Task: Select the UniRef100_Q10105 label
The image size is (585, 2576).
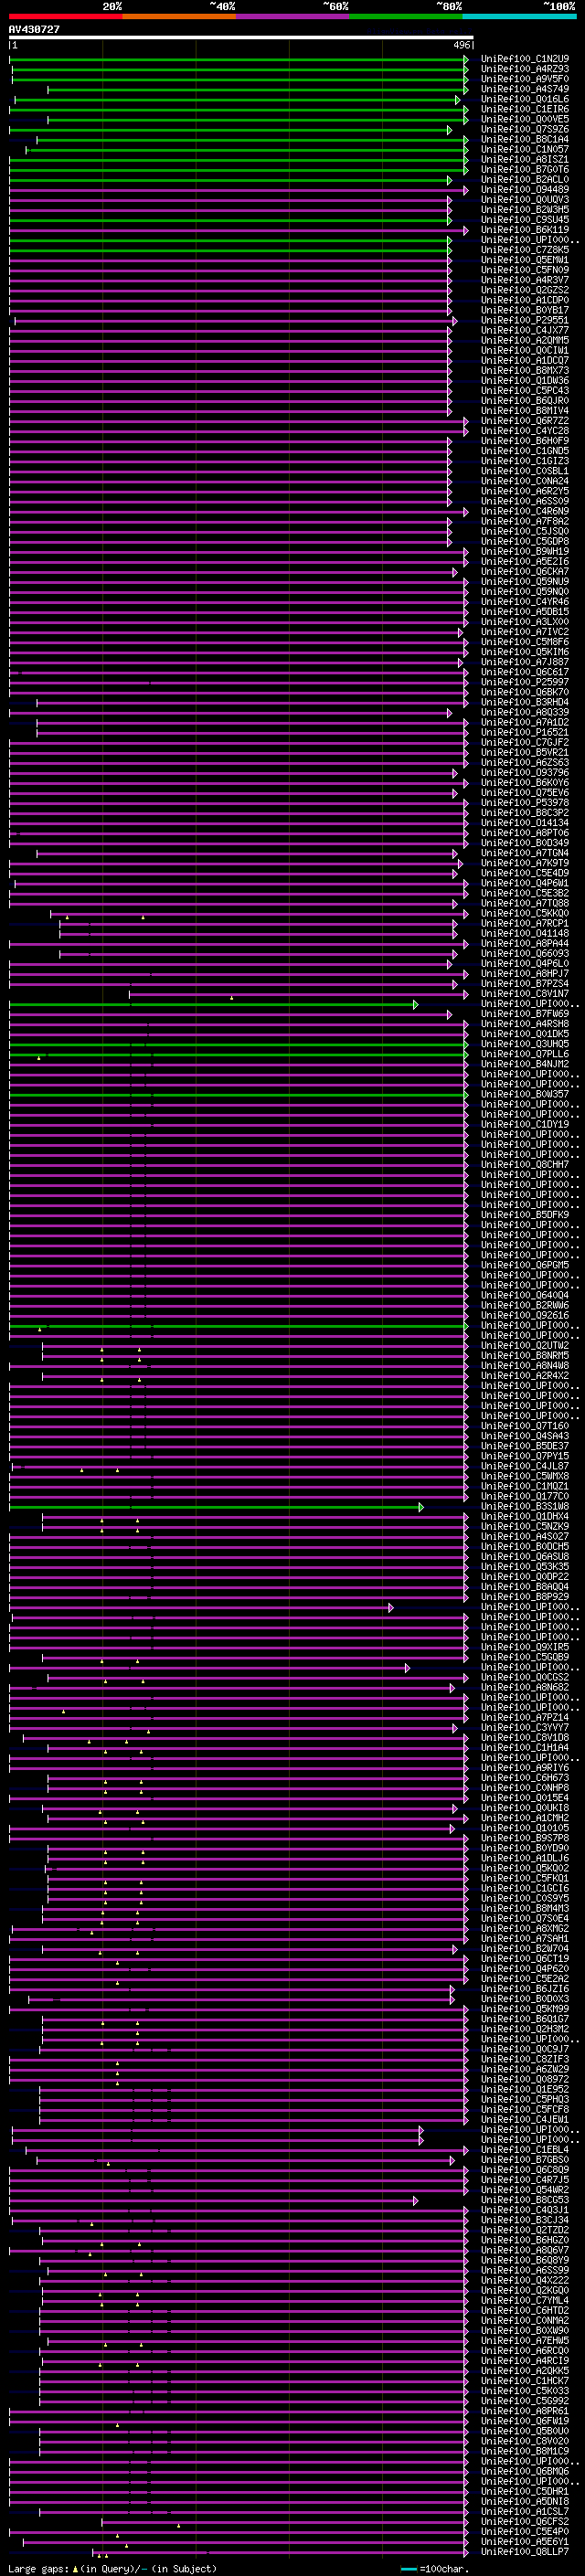Action: tap(525, 1828)
